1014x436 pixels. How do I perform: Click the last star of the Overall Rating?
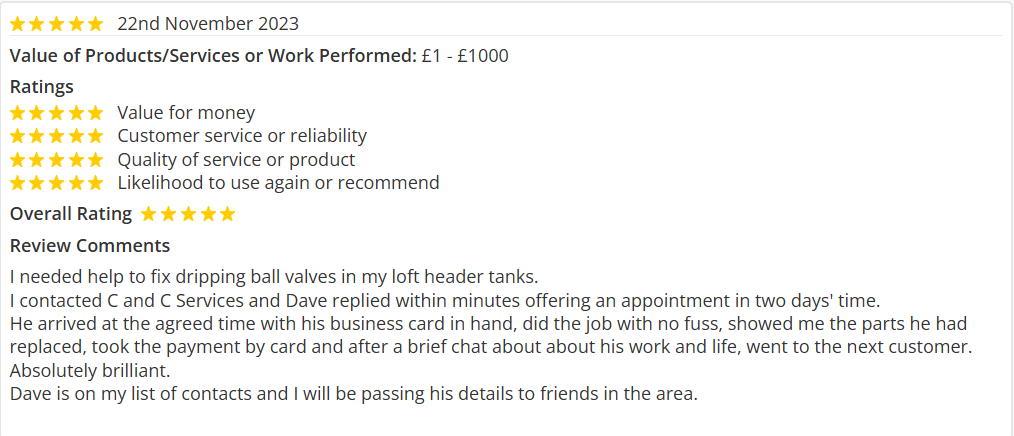[227, 214]
